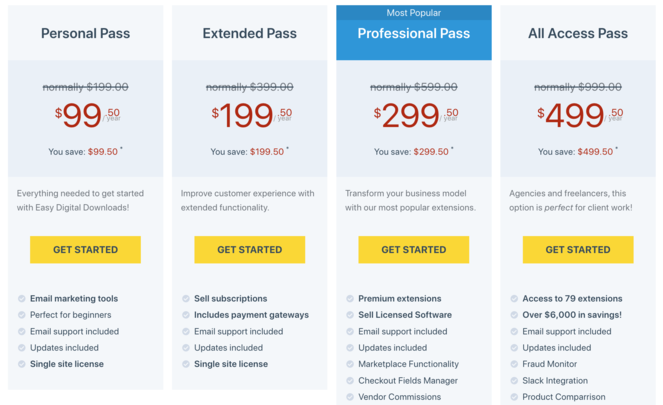Click checkmark icon beside Premium extensions
663x405 pixels.
350,298
